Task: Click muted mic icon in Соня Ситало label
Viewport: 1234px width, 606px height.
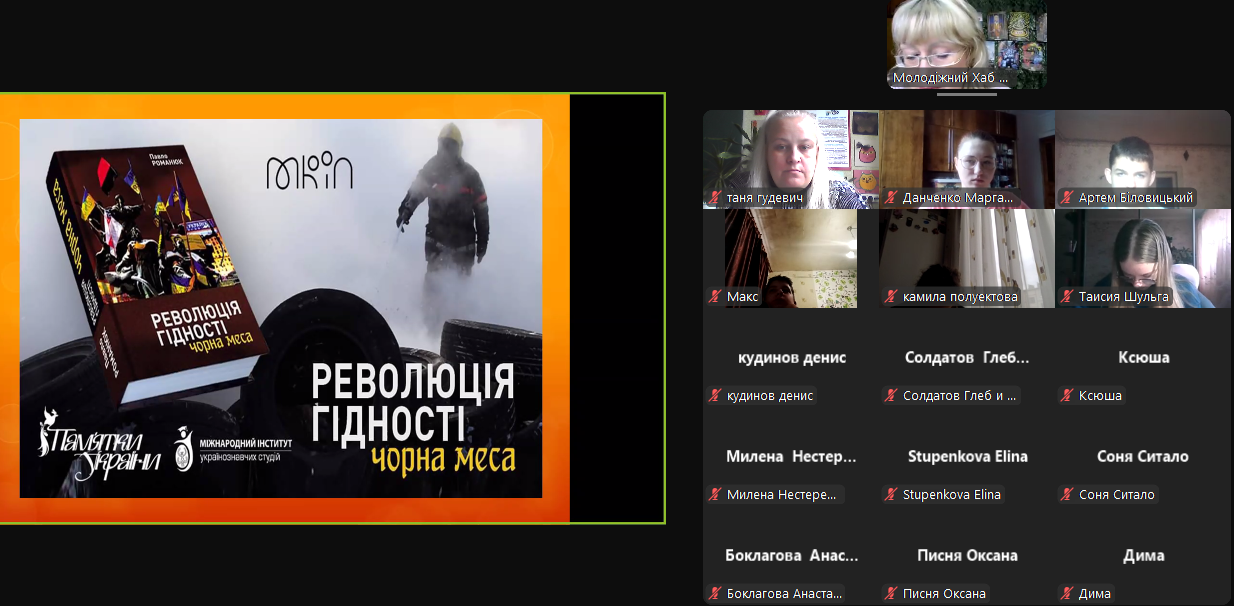Action: click(x=1067, y=495)
